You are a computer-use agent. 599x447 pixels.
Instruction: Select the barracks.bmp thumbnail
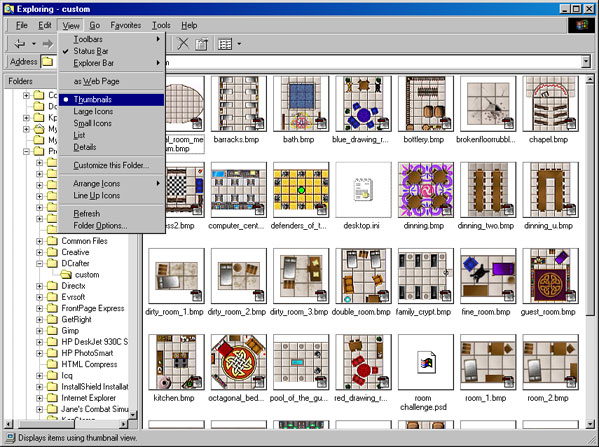[239, 104]
